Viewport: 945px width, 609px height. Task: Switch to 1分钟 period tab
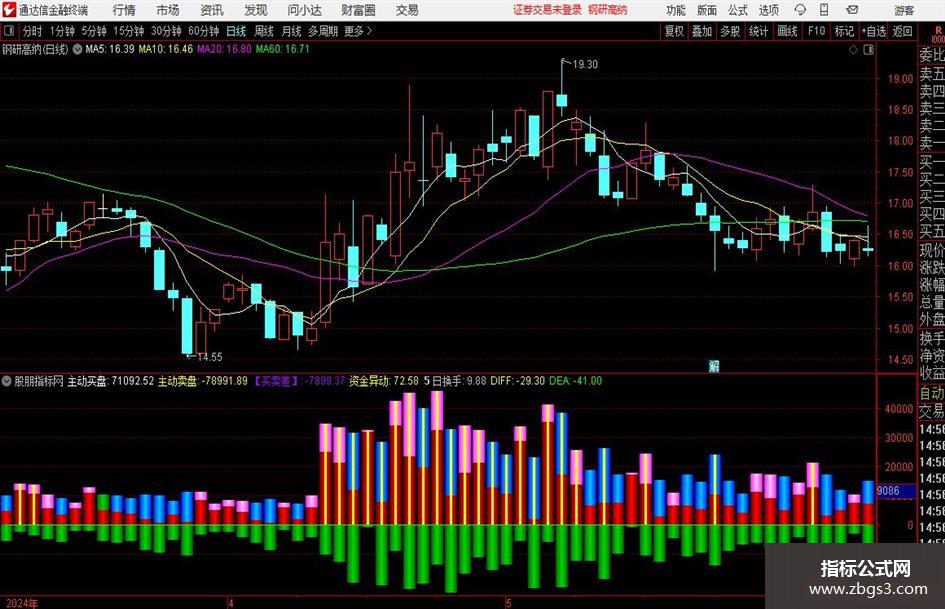pos(61,31)
